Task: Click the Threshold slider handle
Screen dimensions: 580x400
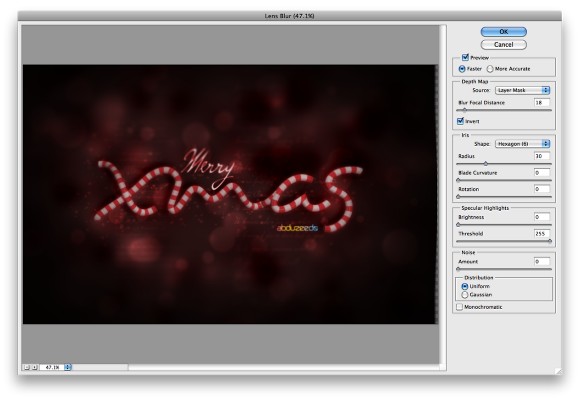Action: click(x=550, y=241)
